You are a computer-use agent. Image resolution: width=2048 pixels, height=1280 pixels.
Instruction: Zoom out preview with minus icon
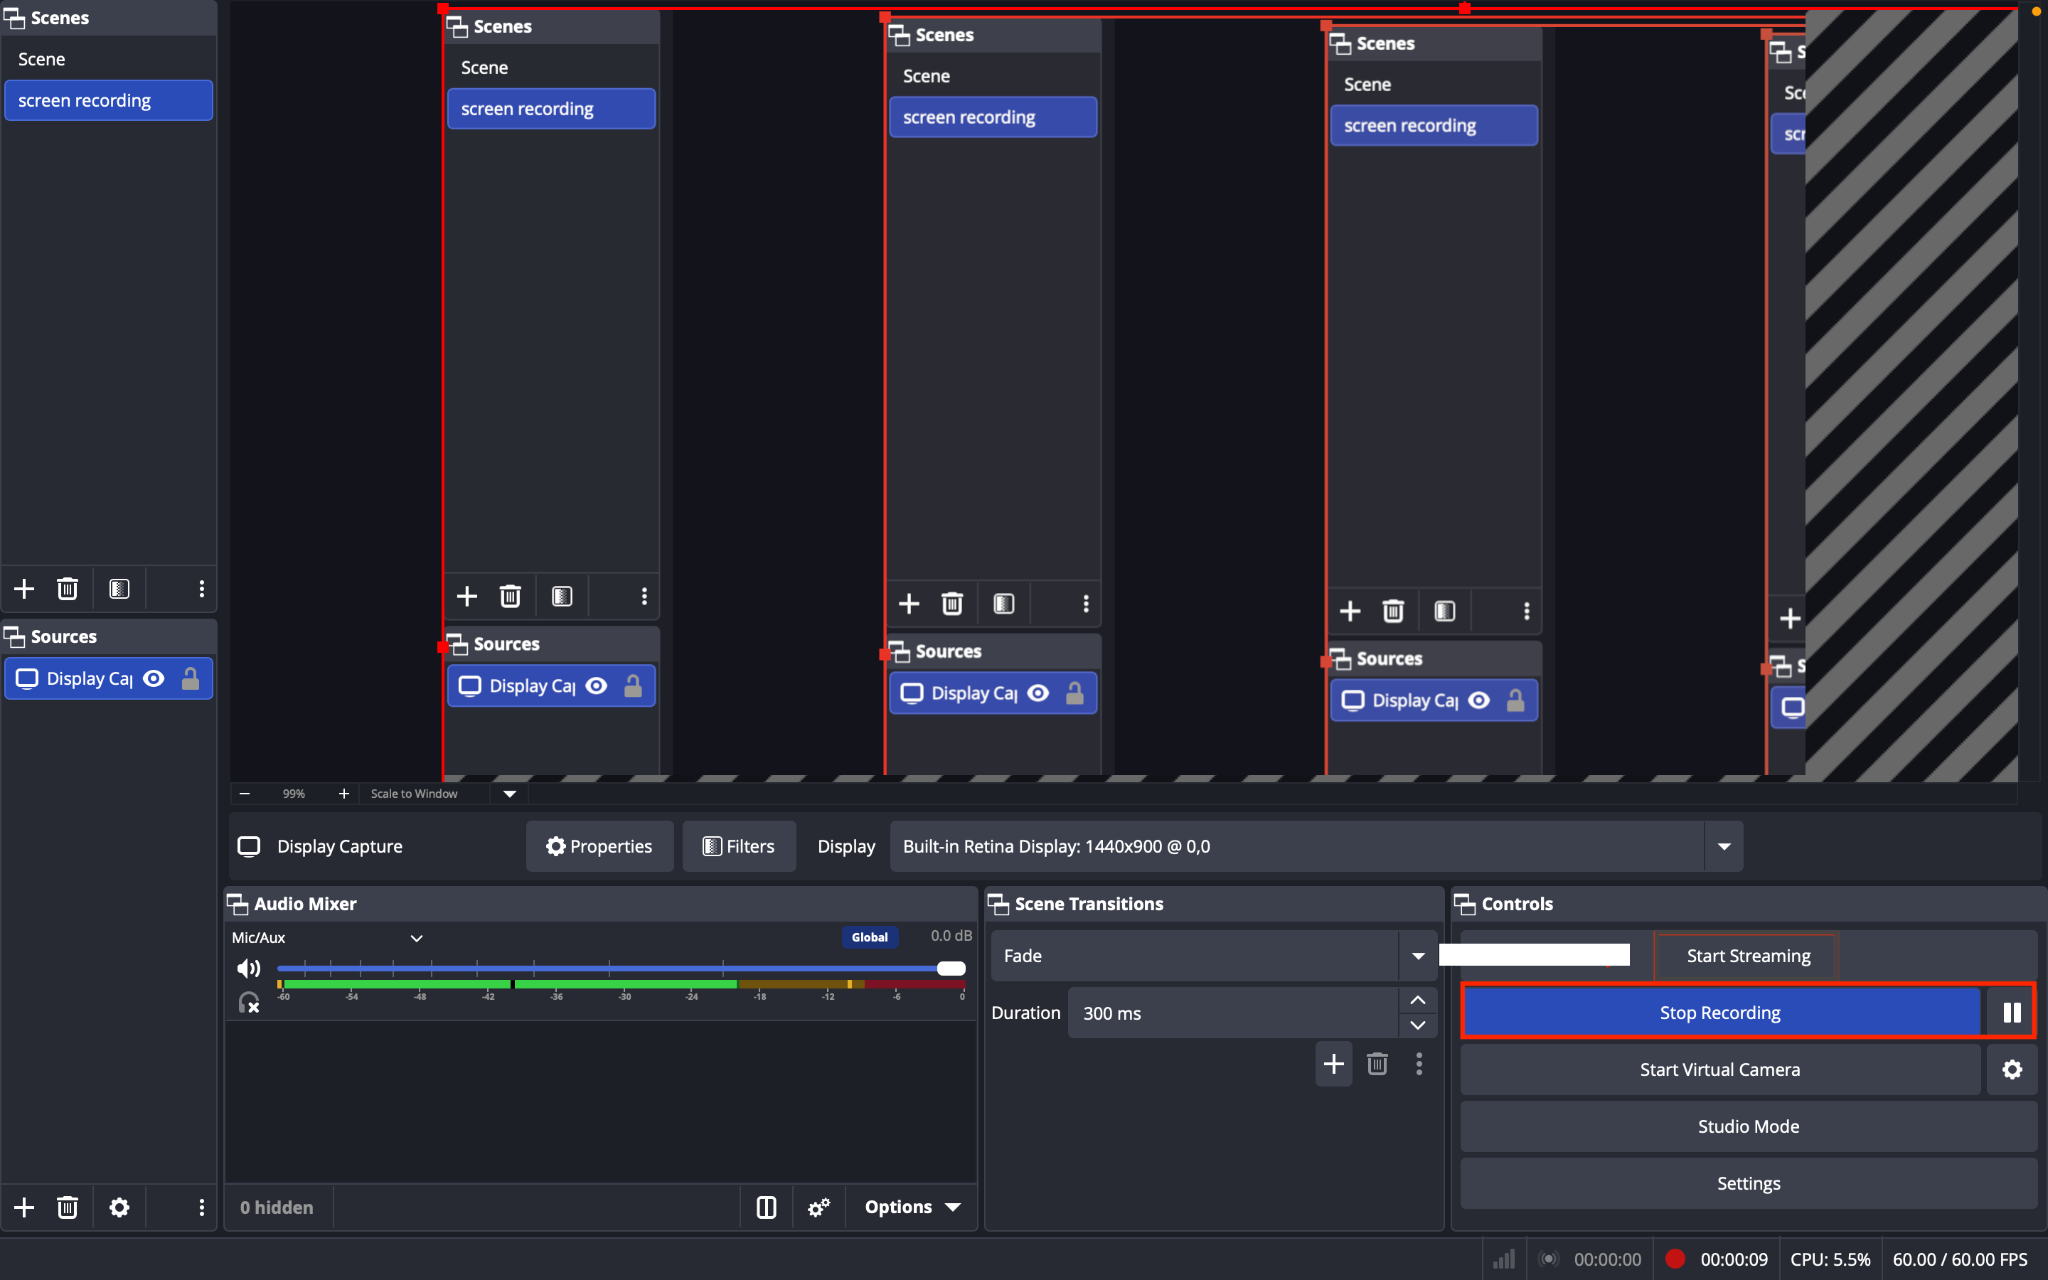click(245, 793)
